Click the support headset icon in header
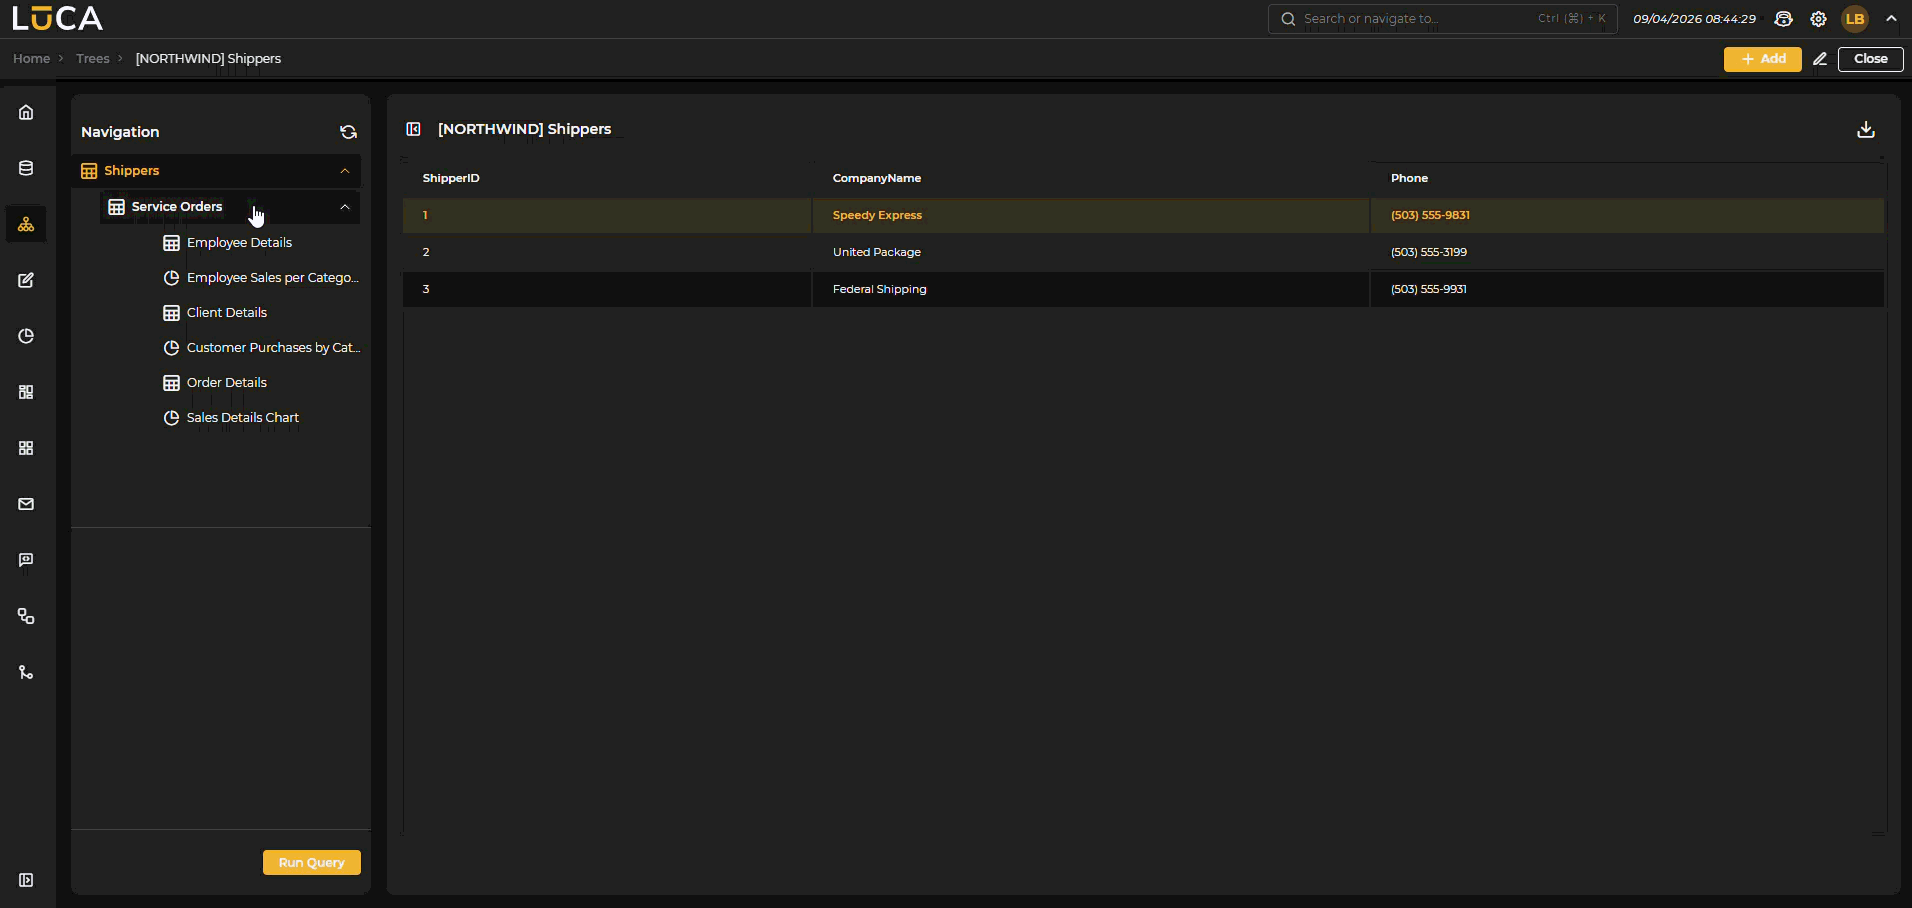 (x=1783, y=19)
